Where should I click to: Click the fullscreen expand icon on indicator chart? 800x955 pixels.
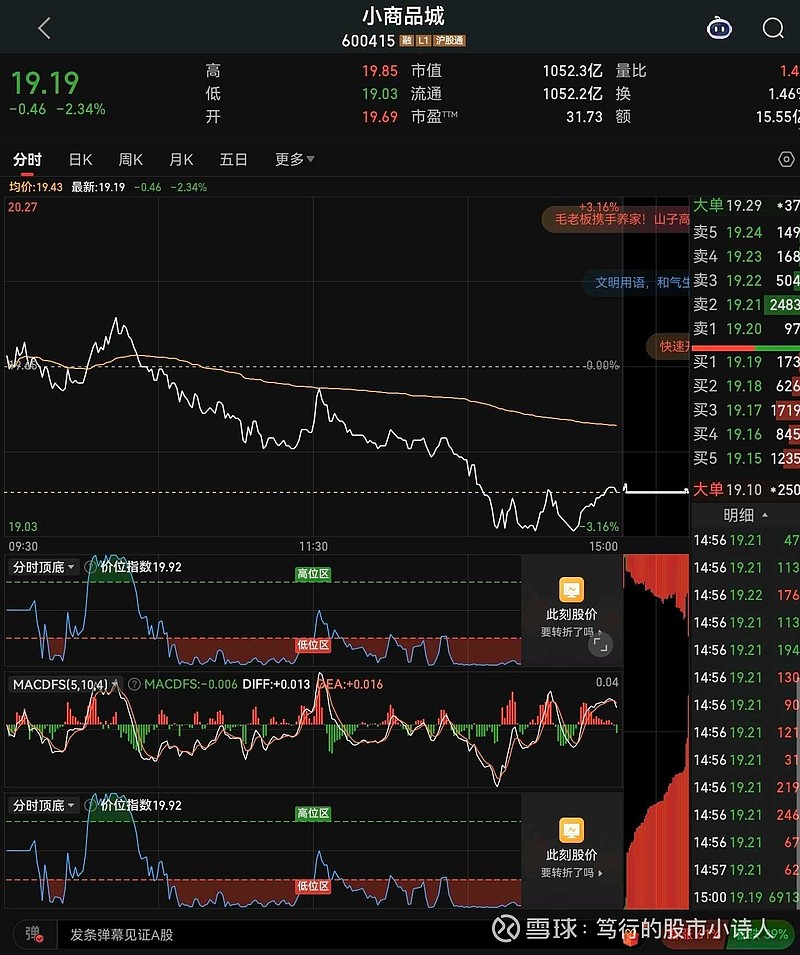600,646
